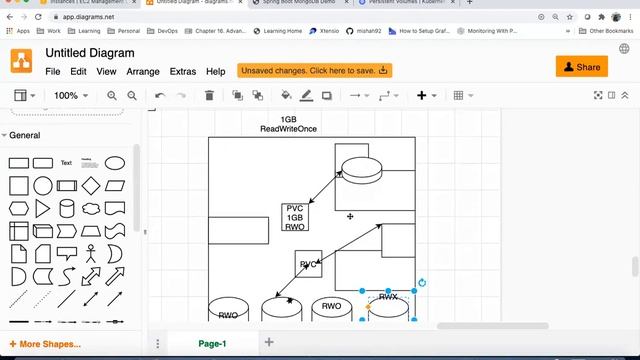Screen dimensions: 640x360
Task: Open the Arrange menu
Action: point(143,71)
